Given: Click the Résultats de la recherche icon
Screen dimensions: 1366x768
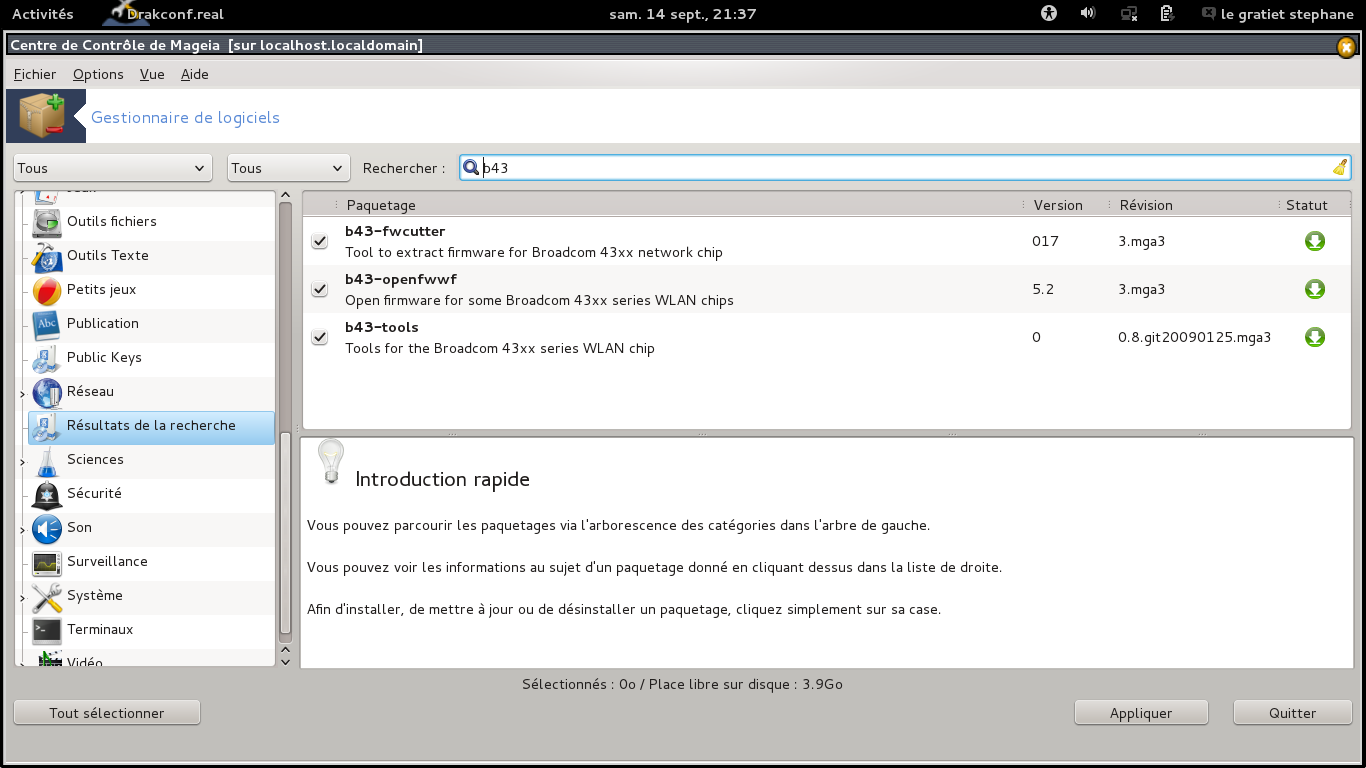Looking at the screenshot, I should 47,426.
